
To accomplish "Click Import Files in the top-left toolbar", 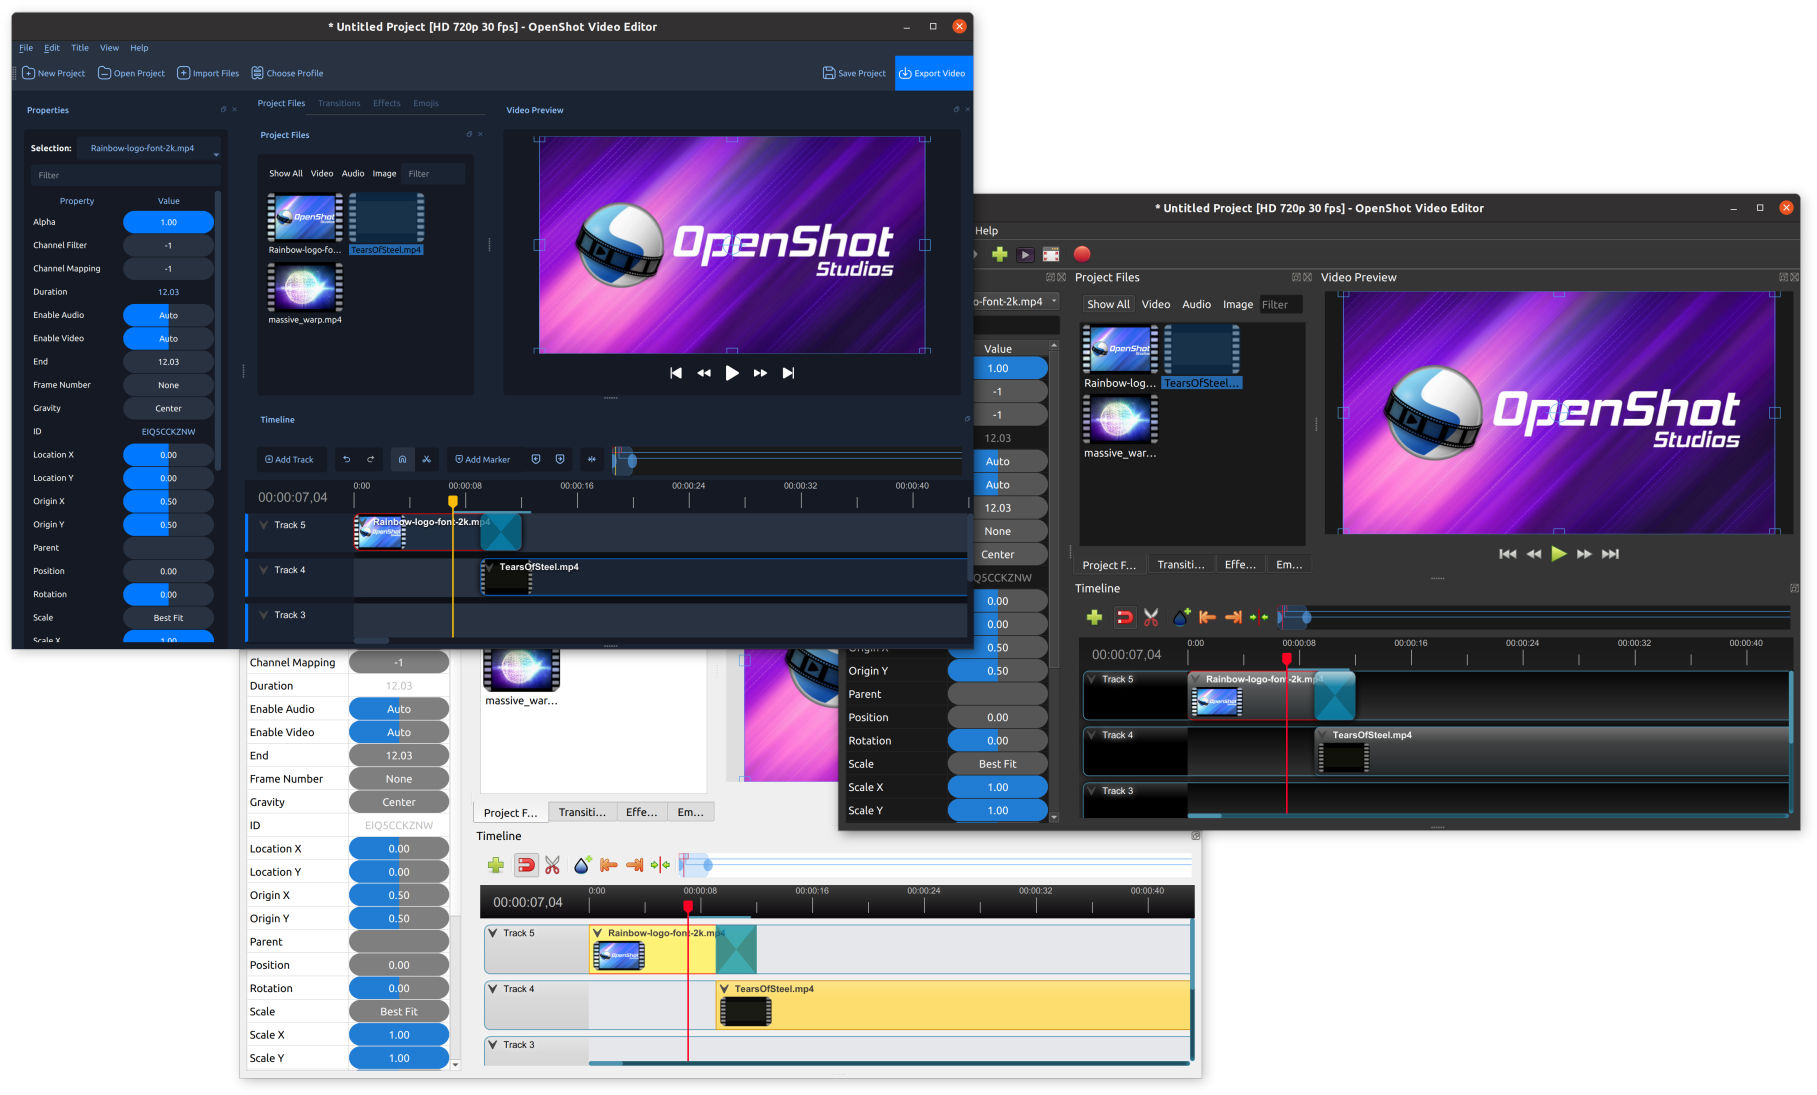I will (208, 73).
